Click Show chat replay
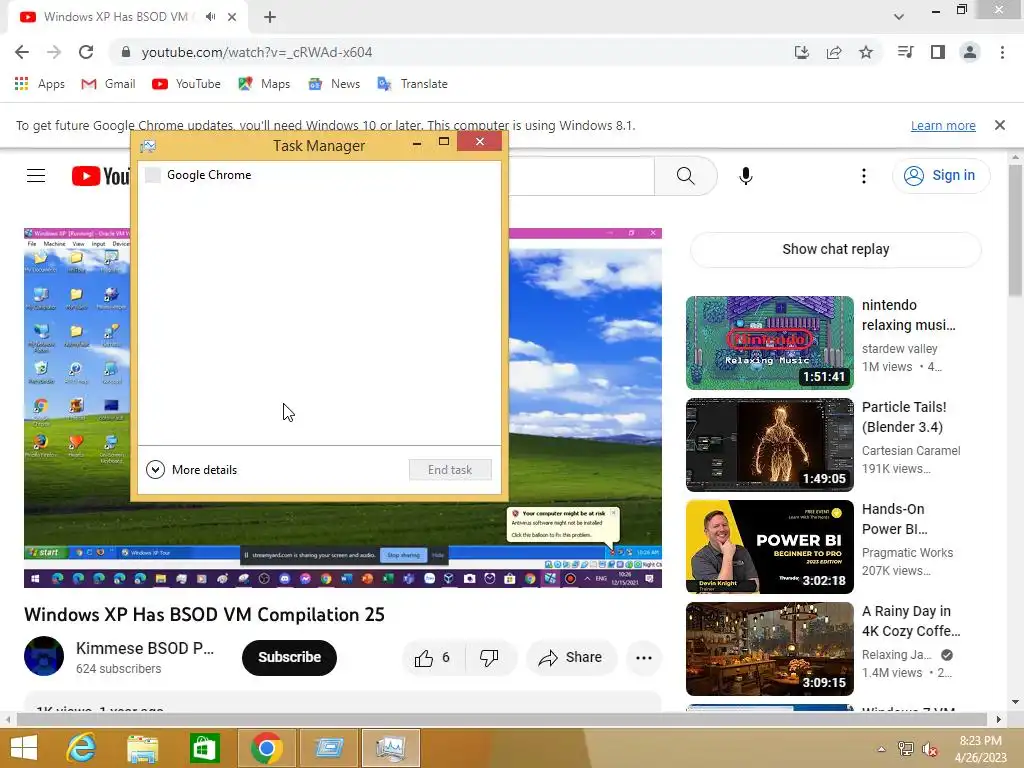Viewport: 1024px width, 768px height. [835, 249]
